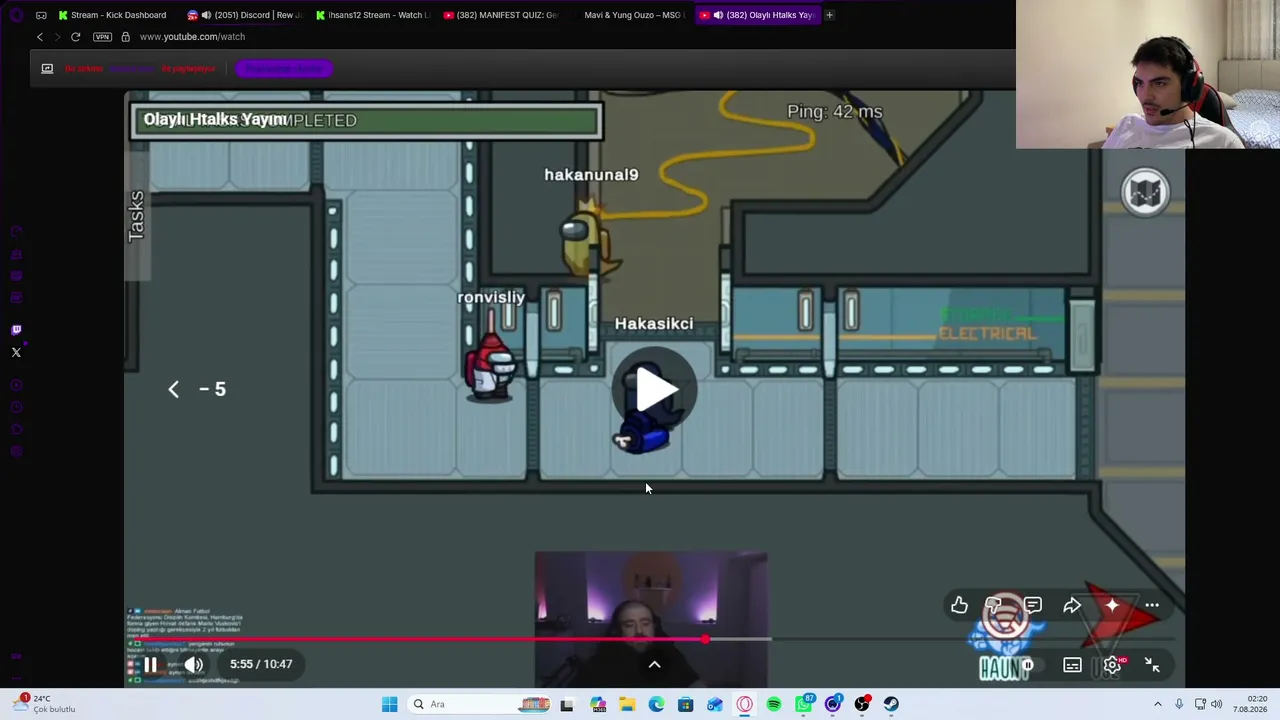Viewport: 1280px width, 720px height.
Task: Open File Explorer from the taskbar
Action: pyautogui.click(x=627, y=704)
